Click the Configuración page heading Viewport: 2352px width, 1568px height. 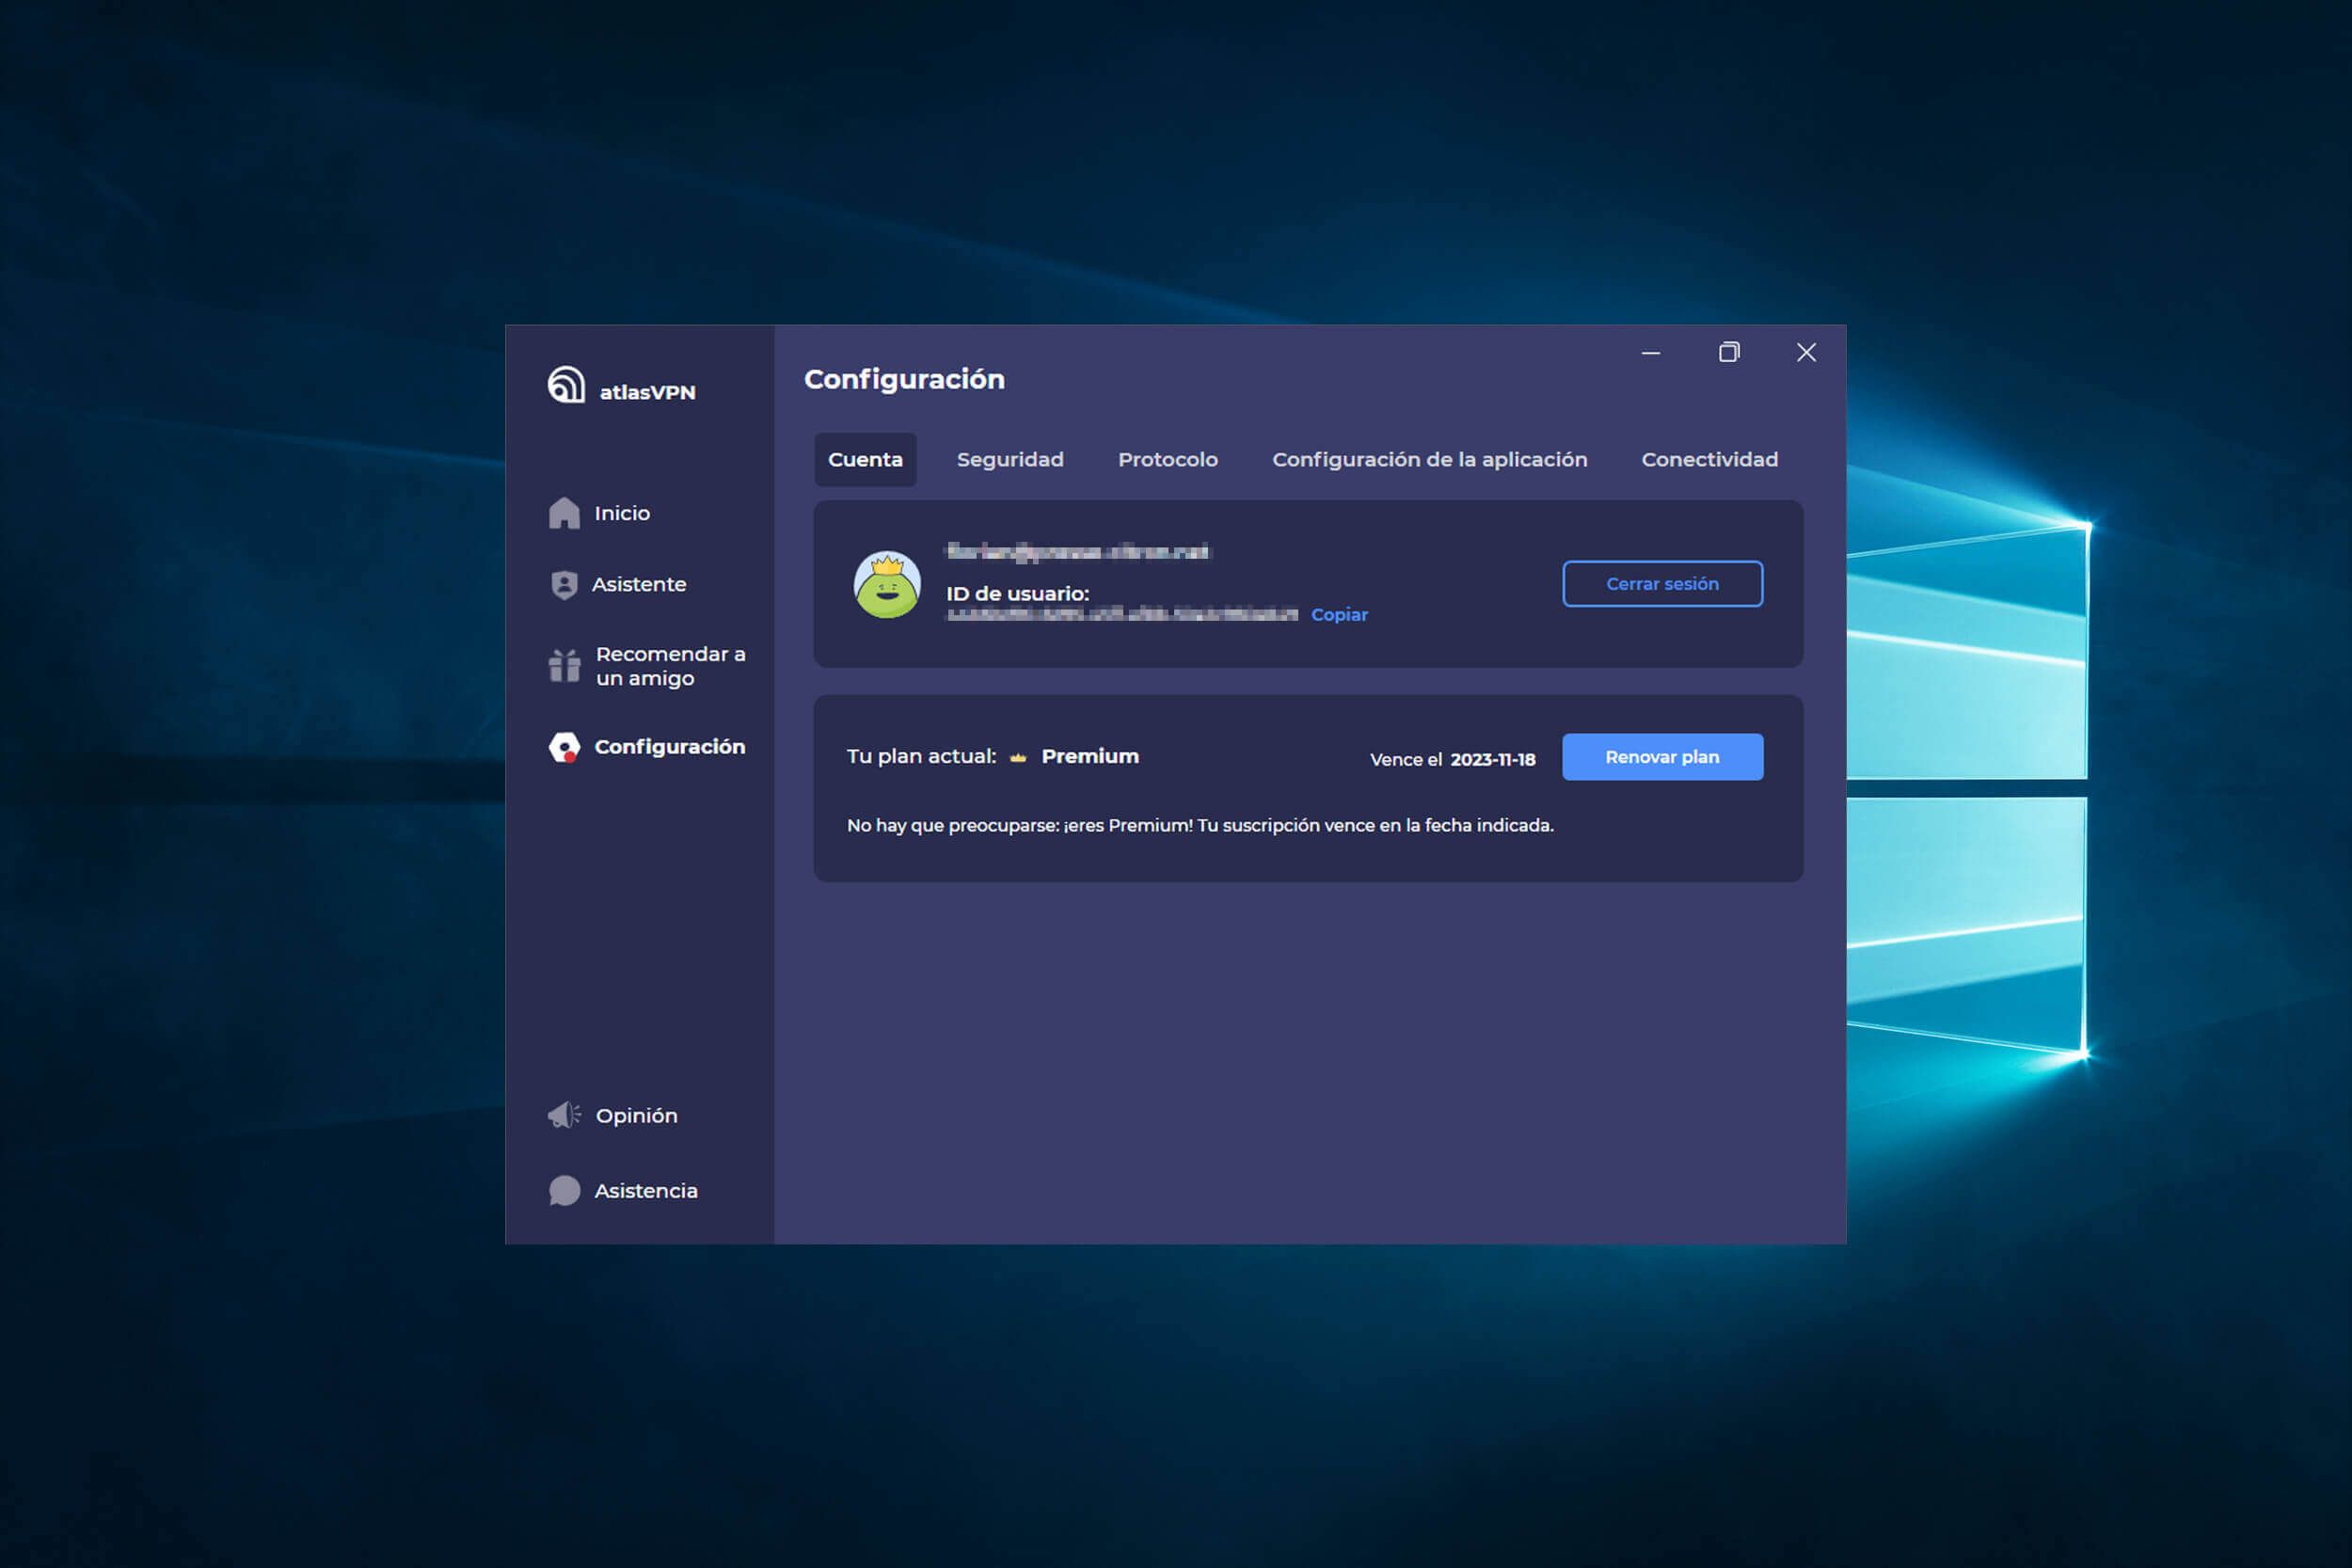[904, 380]
